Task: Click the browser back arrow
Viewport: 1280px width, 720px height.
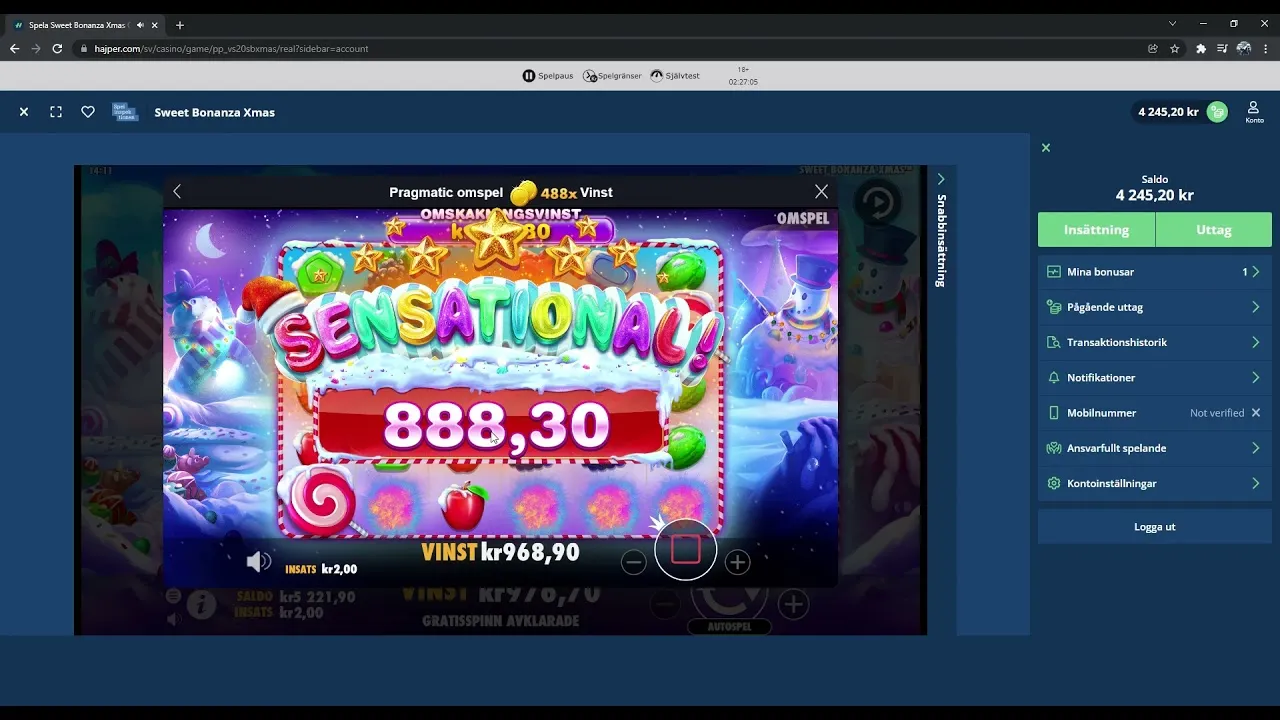Action: 14,48
